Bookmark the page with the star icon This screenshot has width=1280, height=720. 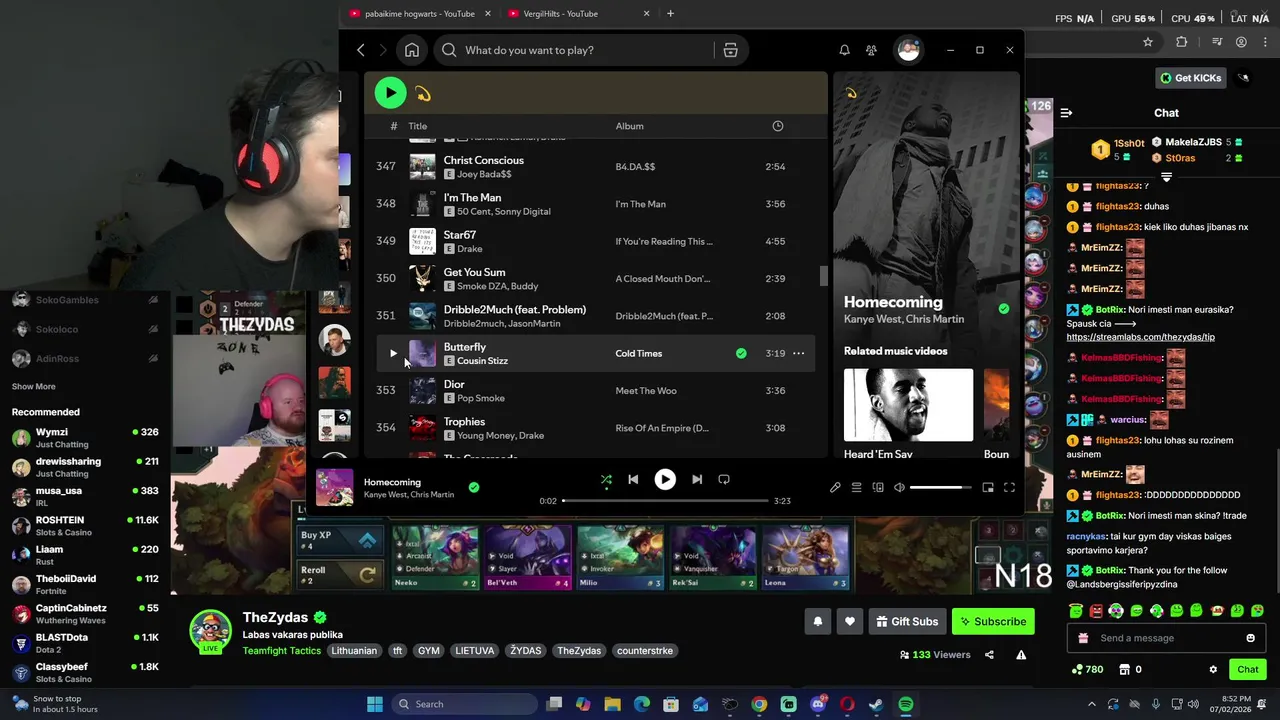[1148, 42]
